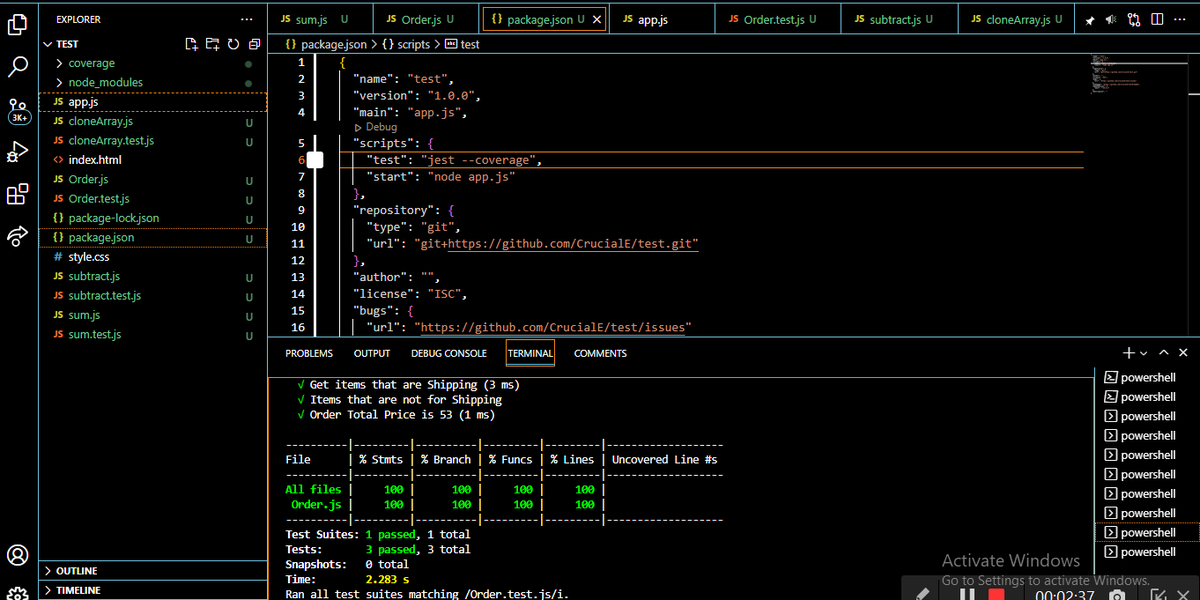This screenshot has width=1200, height=600.
Task: Open Explorer views and more actions menu
Action: click(247, 20)
